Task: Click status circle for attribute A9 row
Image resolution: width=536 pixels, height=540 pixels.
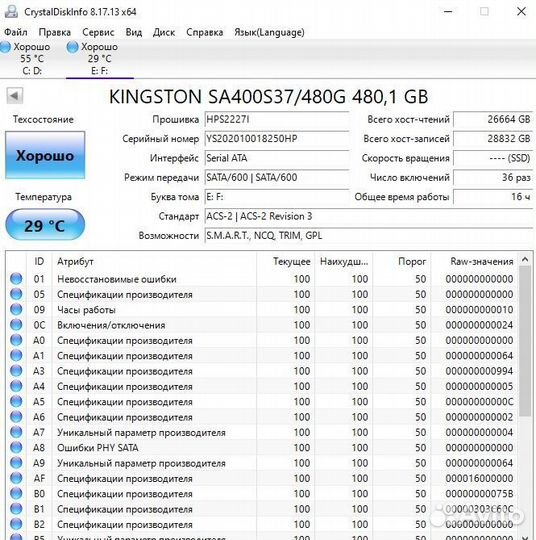Action: click(16, 463)
